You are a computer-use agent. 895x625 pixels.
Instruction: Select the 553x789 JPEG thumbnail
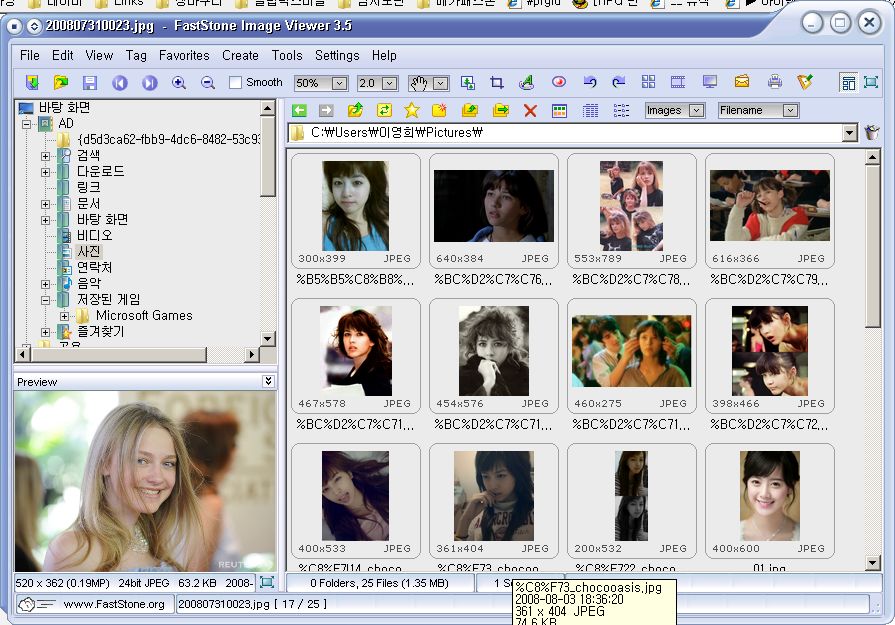pyautogui.click(x=632, y=211)
